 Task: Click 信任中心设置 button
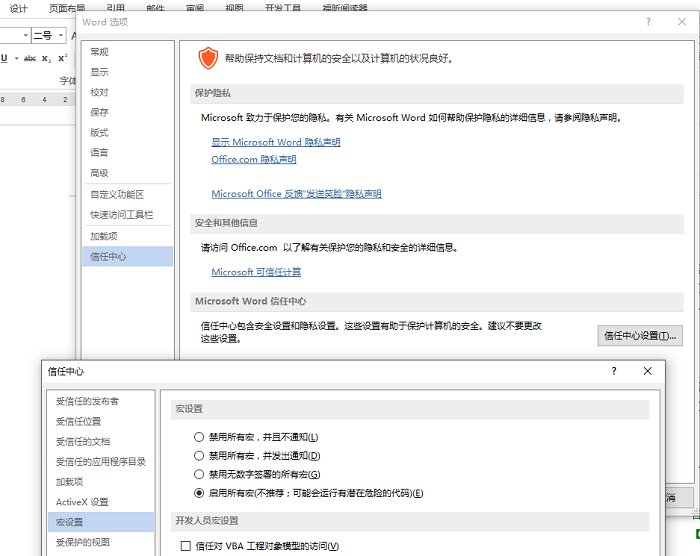[x=640, y=335]
